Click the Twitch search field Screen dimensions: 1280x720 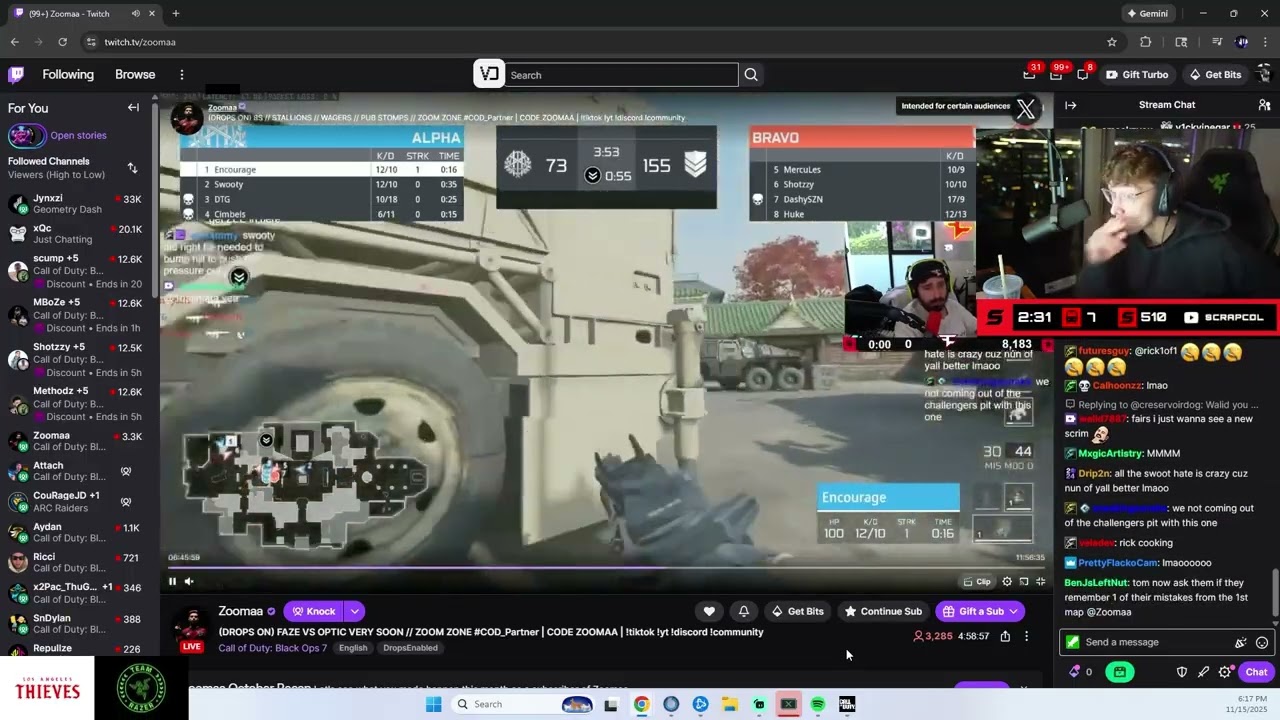tap(622, 75)
